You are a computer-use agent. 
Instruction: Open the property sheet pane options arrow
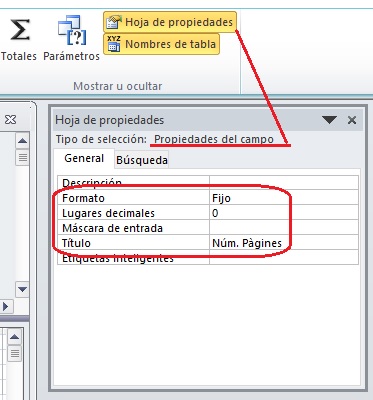[329, 120]
